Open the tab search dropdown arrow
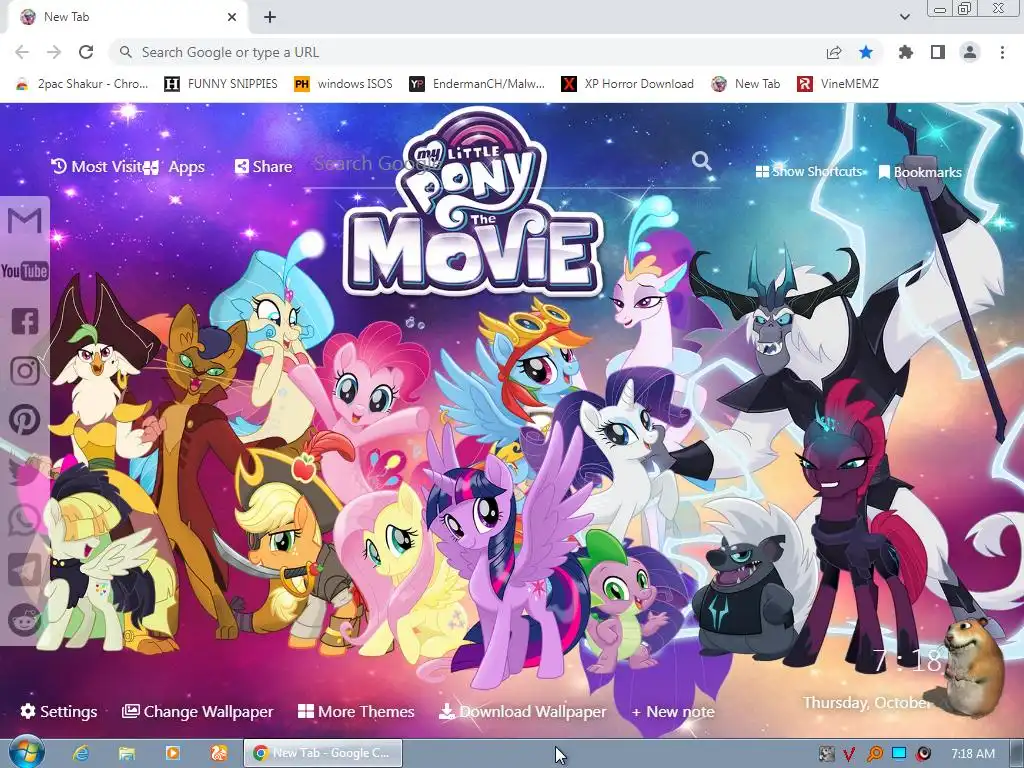The image size is (1024, 768). click(904, 17)
